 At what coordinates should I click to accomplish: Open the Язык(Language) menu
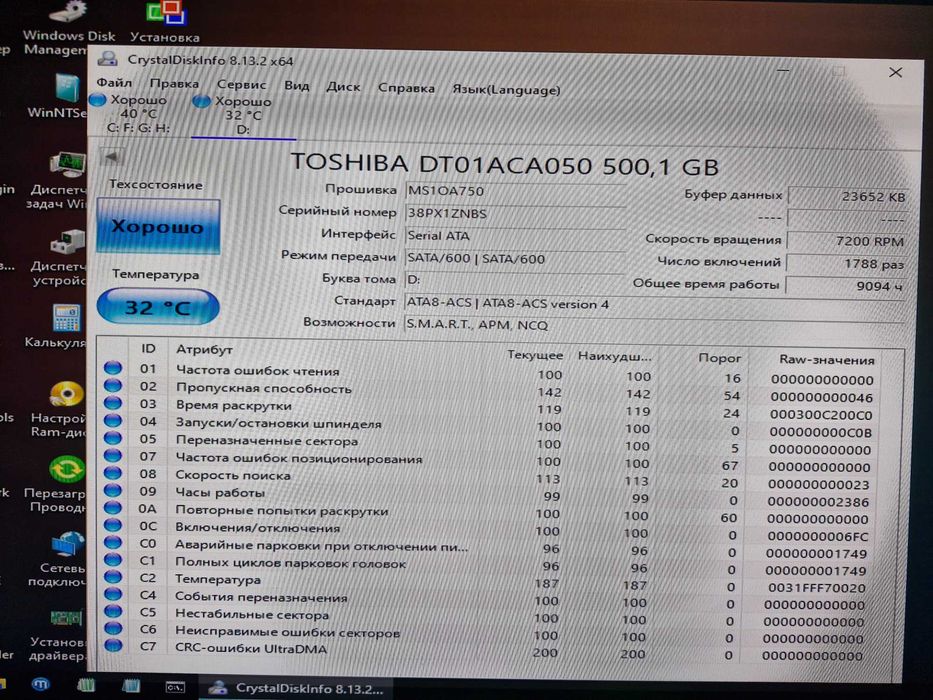coord(506,90)
